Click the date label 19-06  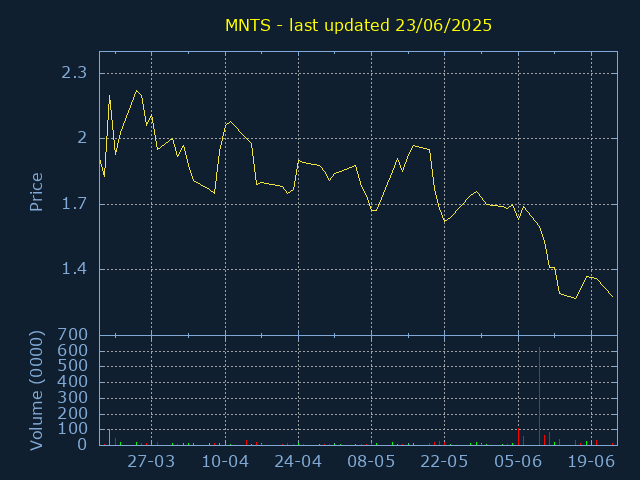tap(591, 462)
